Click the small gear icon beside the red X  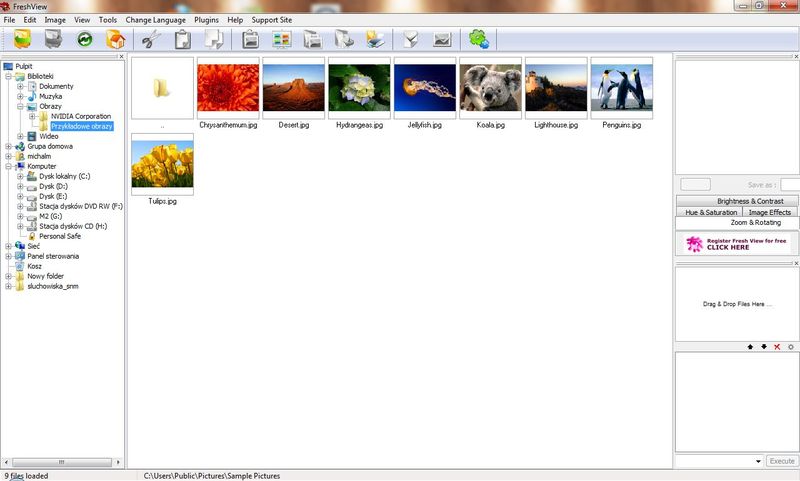(791, 347)
